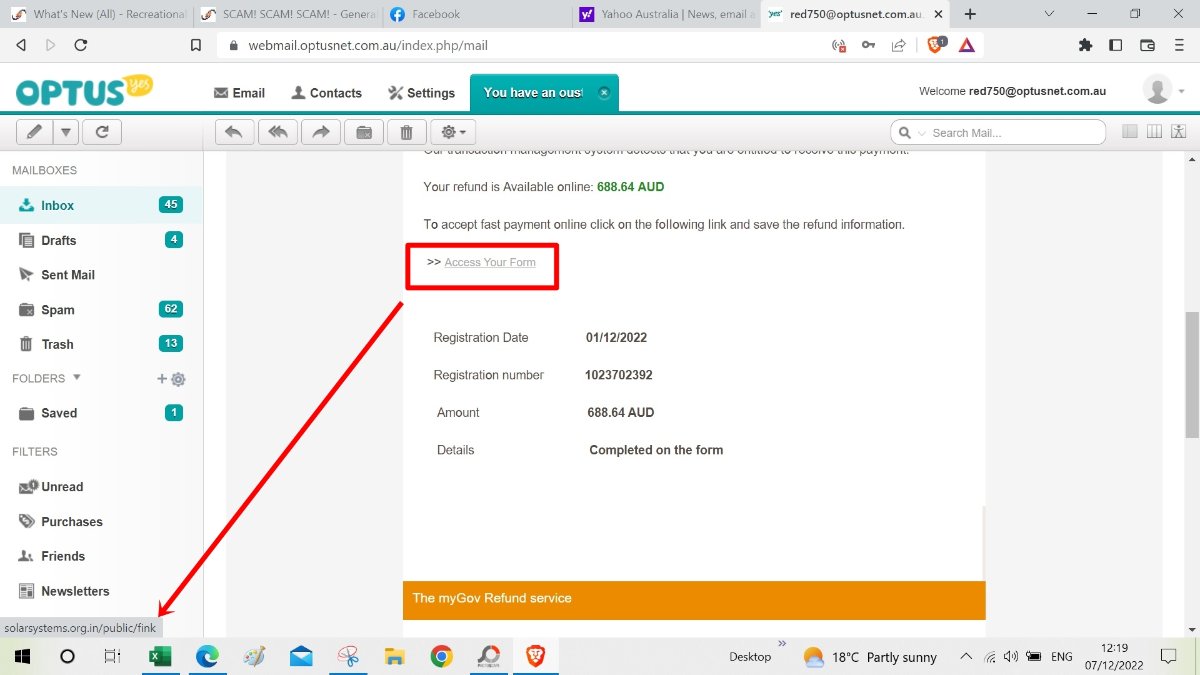Click the Optus yes logo
The width and height of the screenshot is (1200, 675).
(84, 91)
